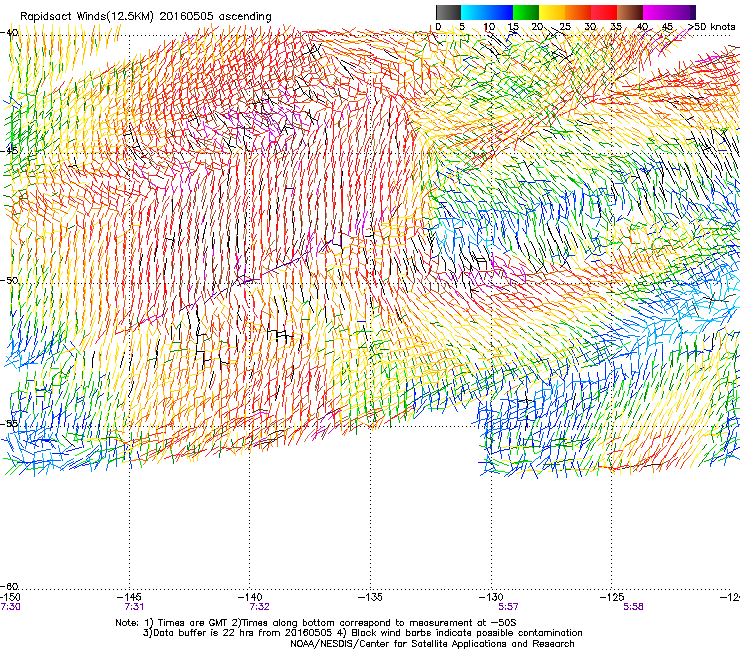Select the red 30-35 knots legend segment
This screenshot has width=740, height=650.
604,12
